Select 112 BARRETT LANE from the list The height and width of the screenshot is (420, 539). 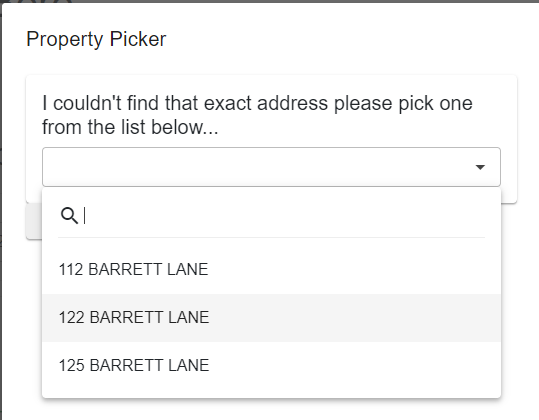[x=271, y=269]
